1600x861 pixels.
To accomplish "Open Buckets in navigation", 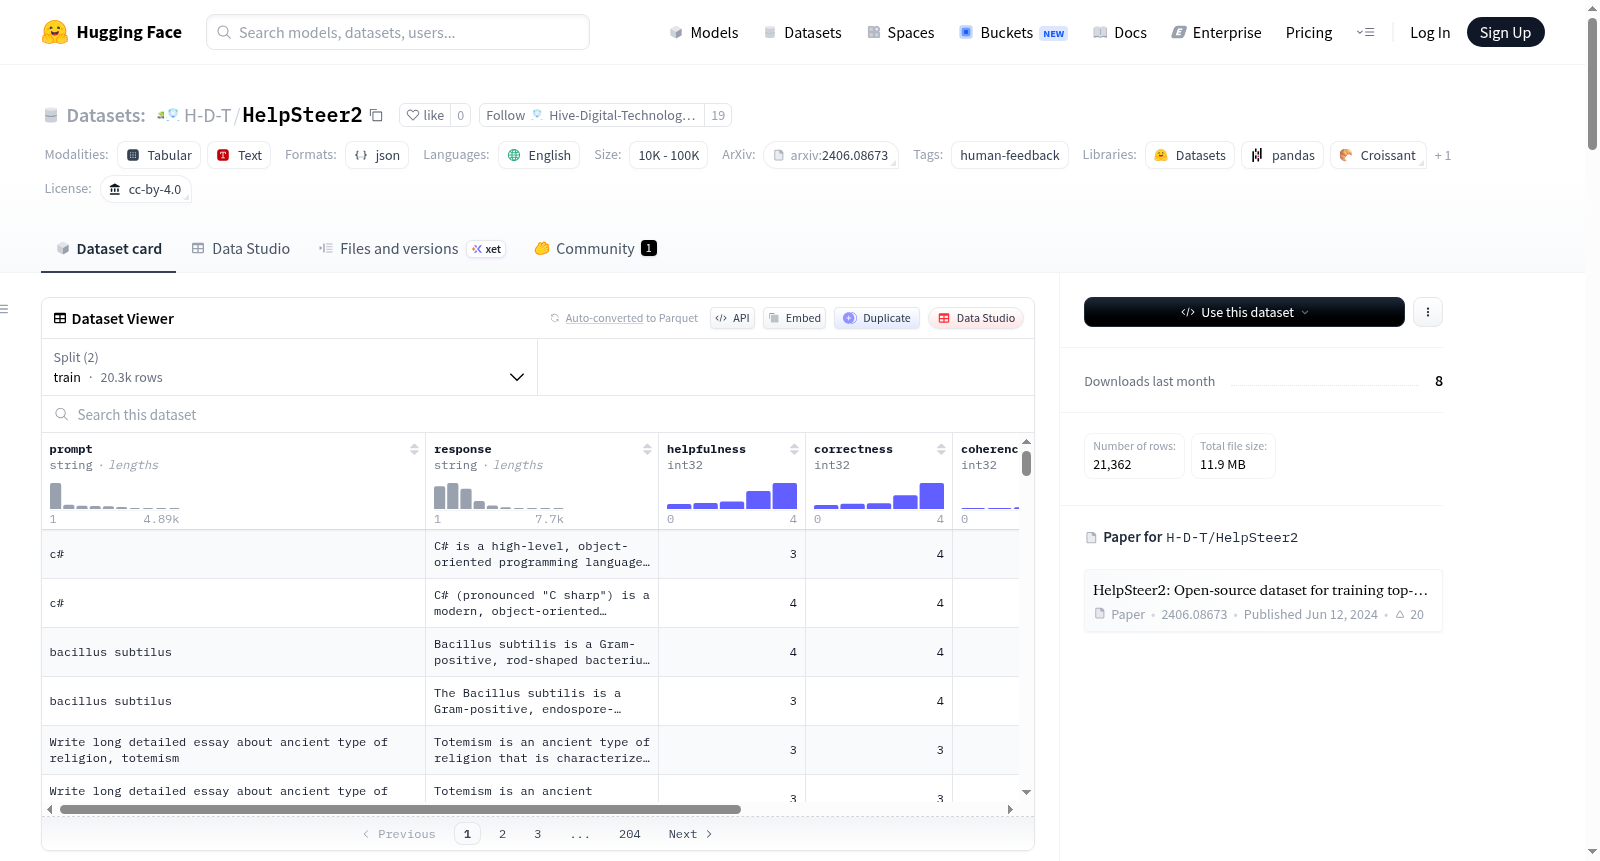I will (x=1013, y=33).
